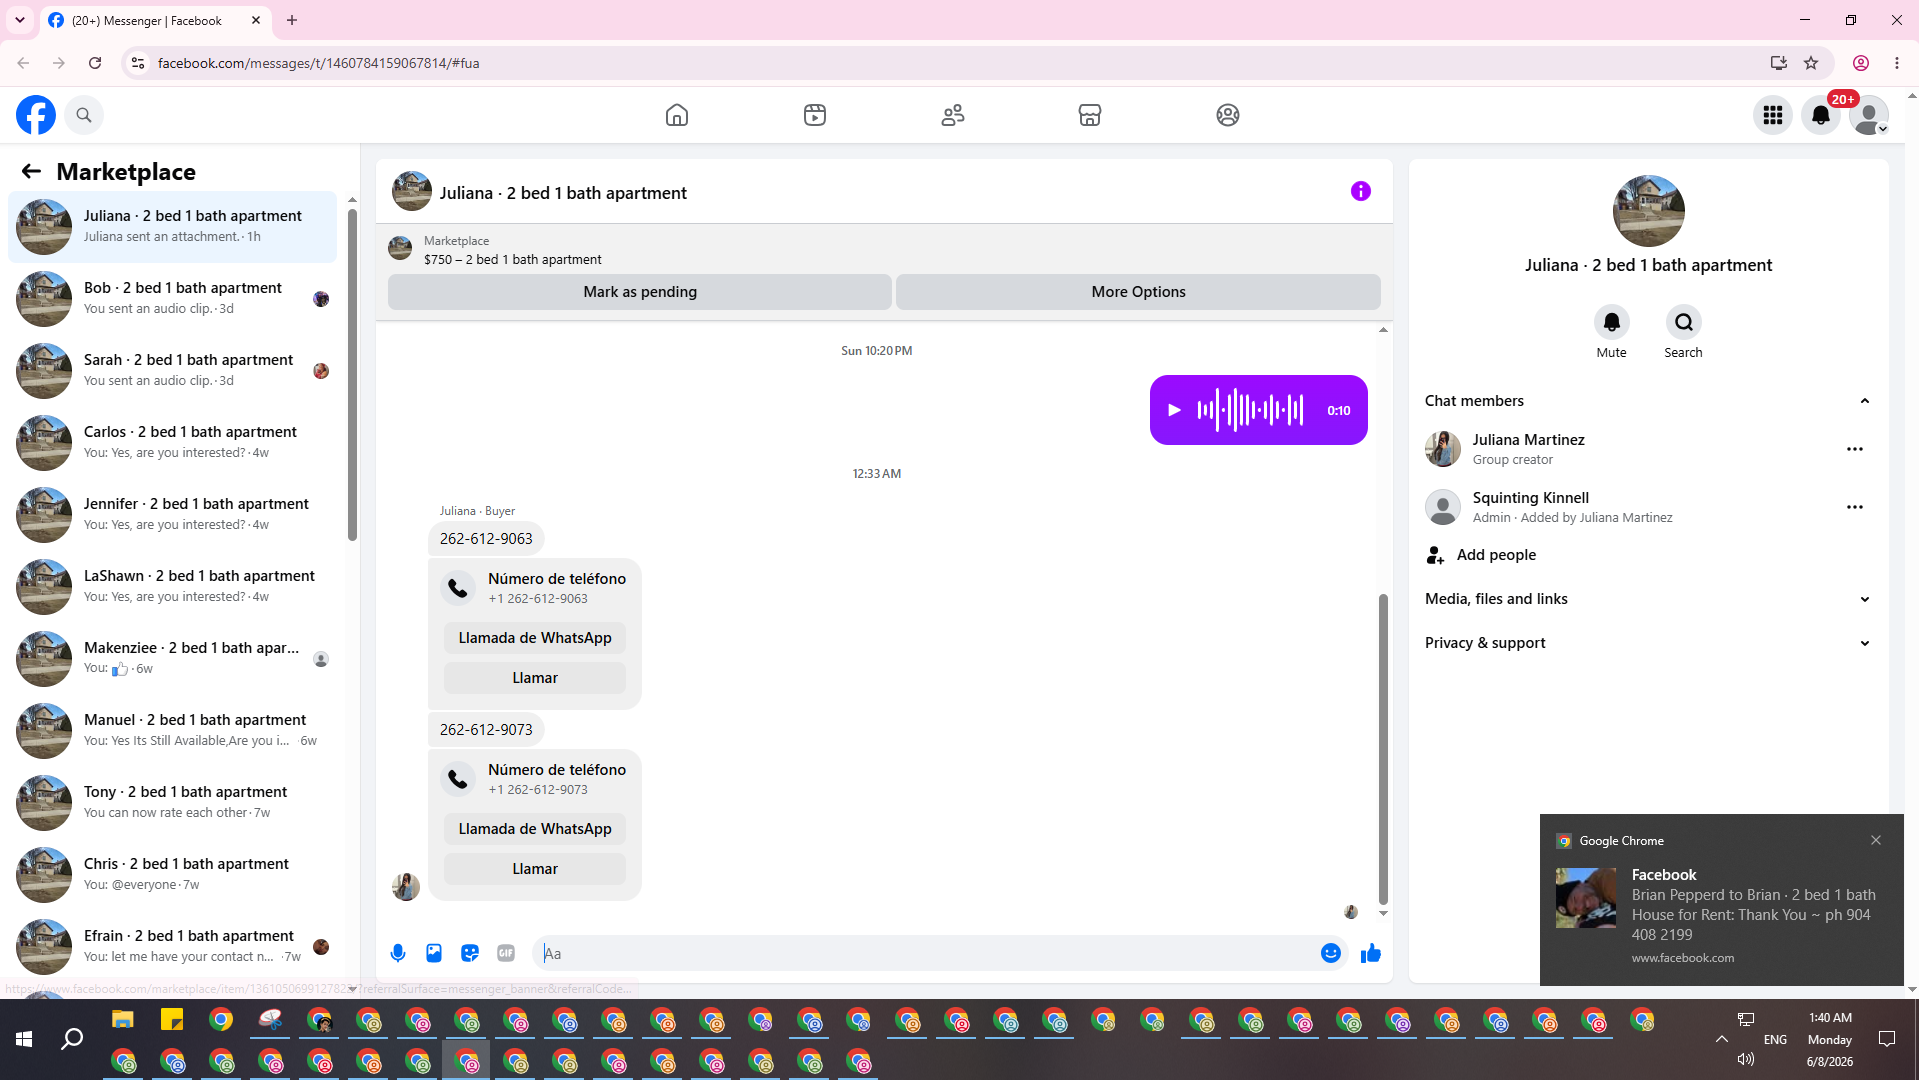Go back from Marketplace chats

coord(31,171)
